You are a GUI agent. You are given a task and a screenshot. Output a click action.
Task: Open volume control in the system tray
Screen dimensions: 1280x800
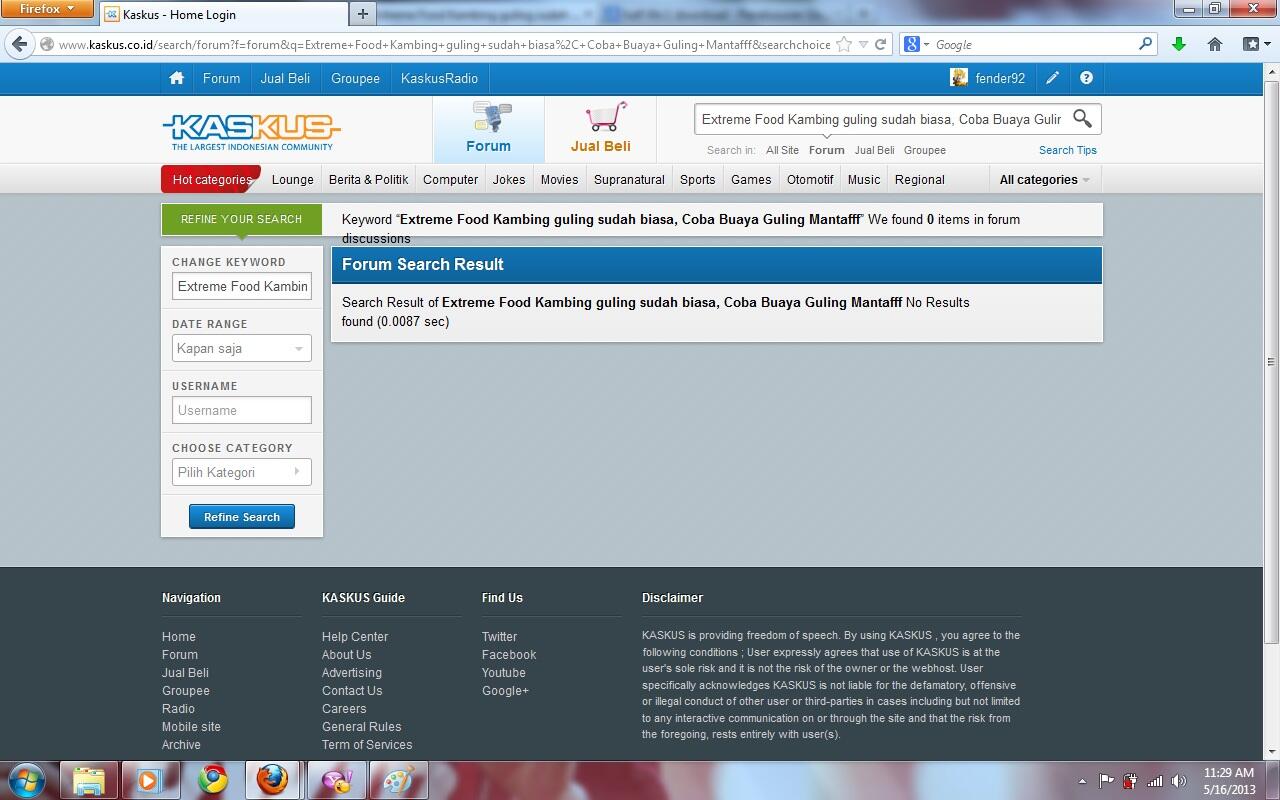coord(1178,781)
